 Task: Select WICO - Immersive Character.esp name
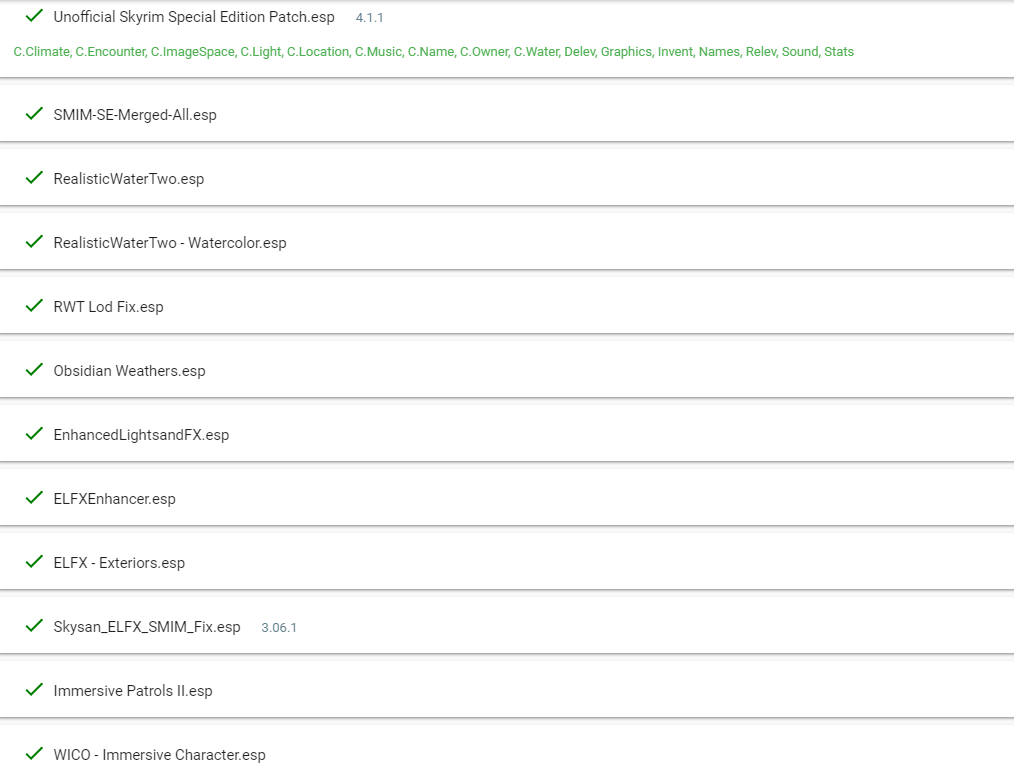(x=159, y=755)
